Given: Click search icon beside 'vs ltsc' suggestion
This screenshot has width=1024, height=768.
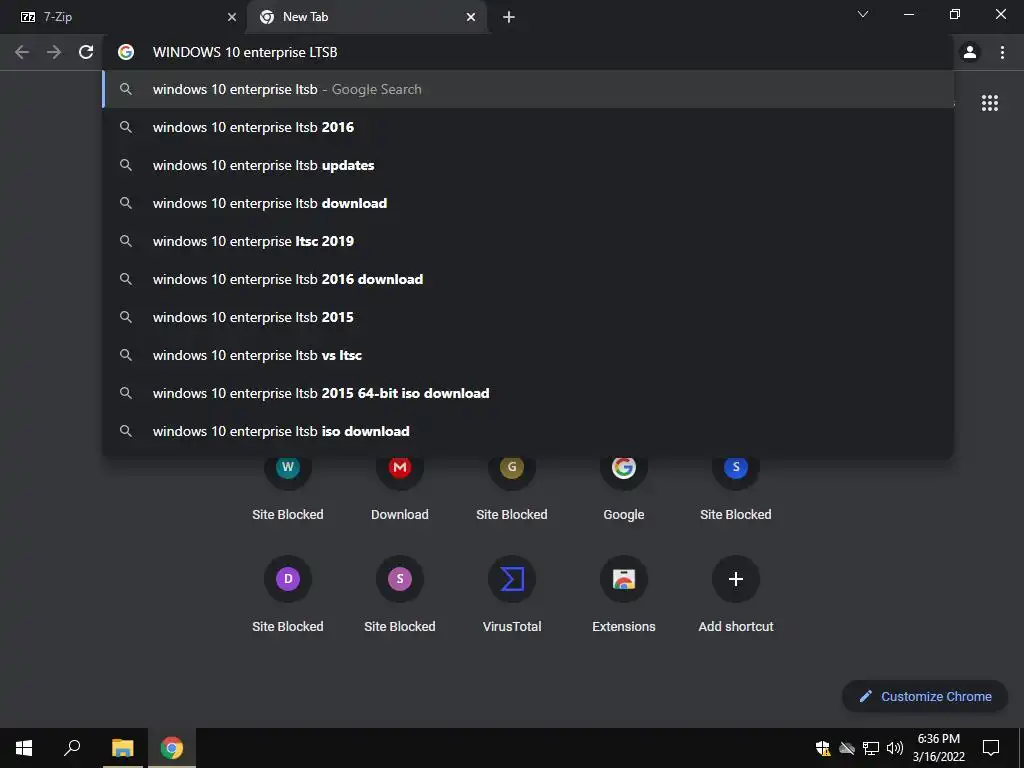Looking at the screenshot, I should 126,355.
